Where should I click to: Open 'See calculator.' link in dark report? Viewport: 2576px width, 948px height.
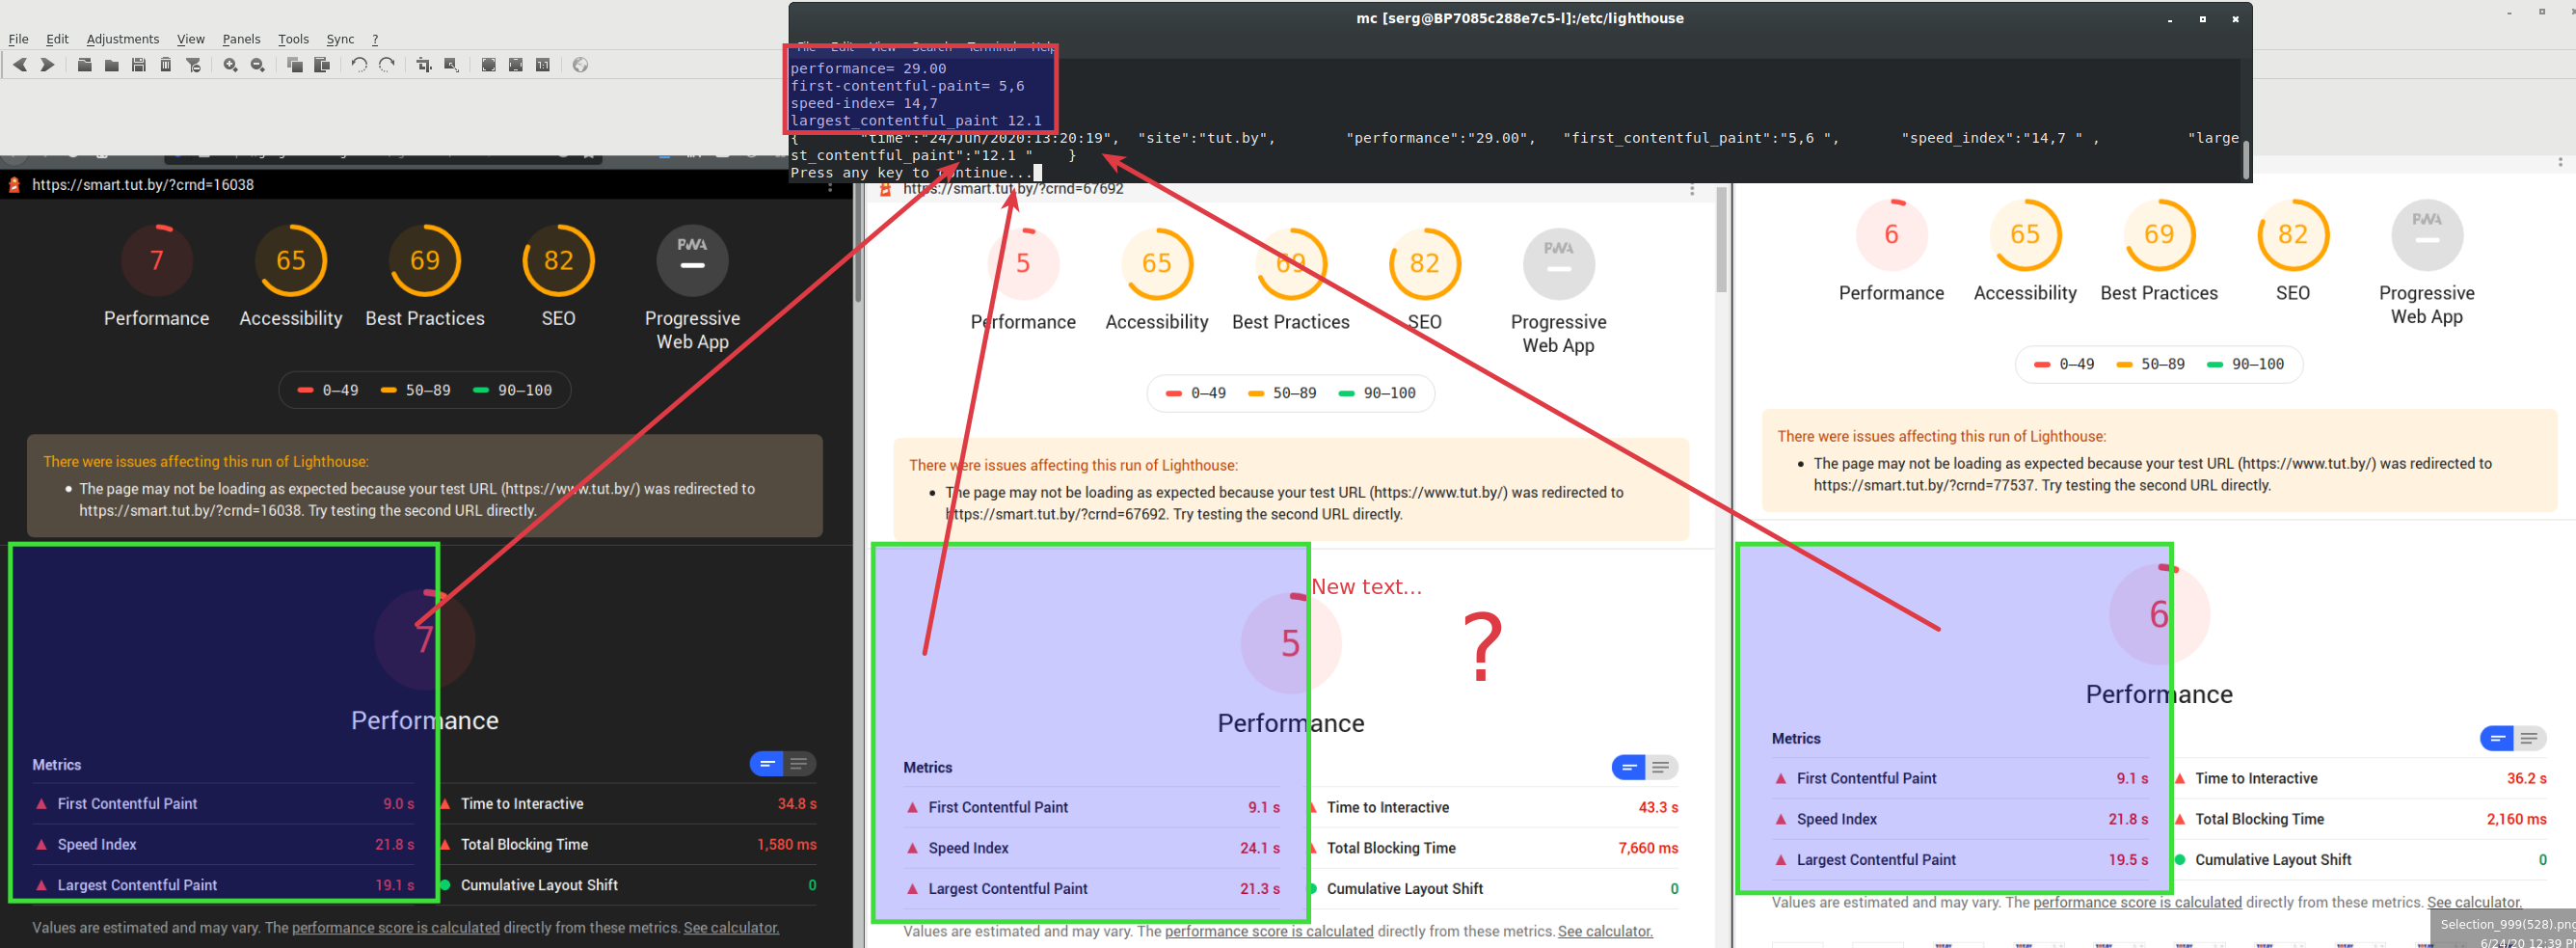pos(731,927)
